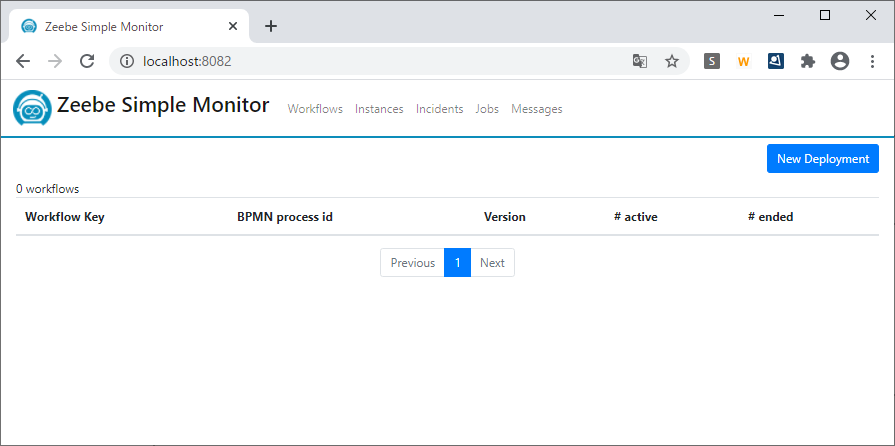This screenshot has width=895, height=446.
Task: Click the browser forward arrow
Action: point(55,61)
